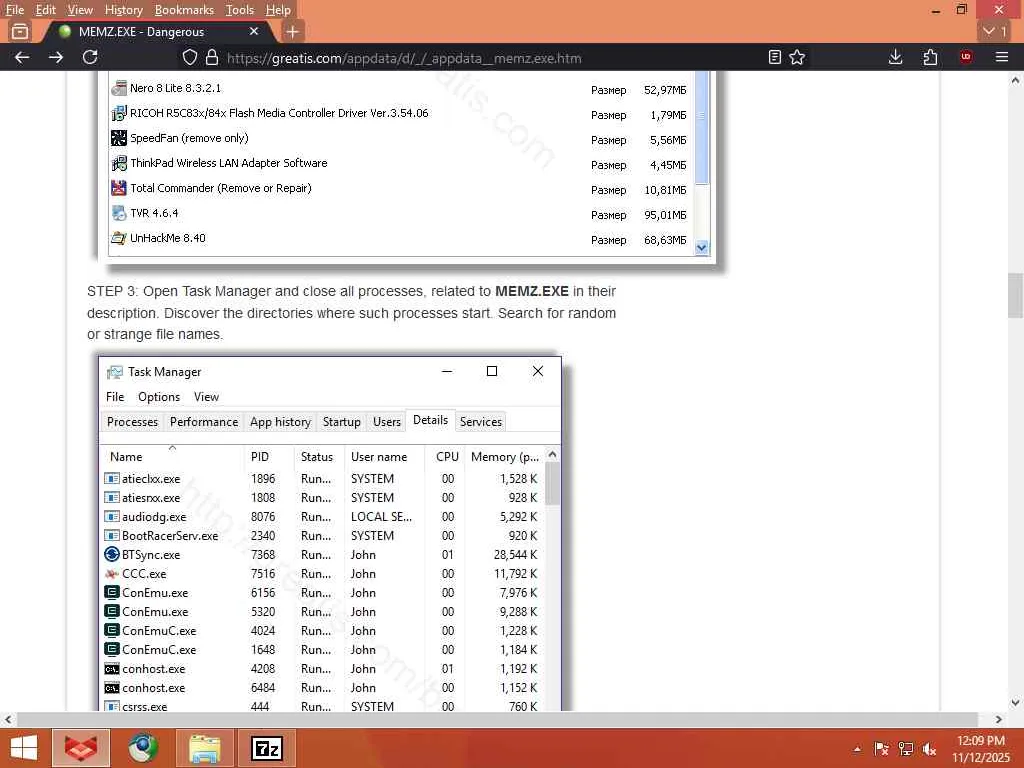Click the site security padlock icon

(x=212, y=57)
